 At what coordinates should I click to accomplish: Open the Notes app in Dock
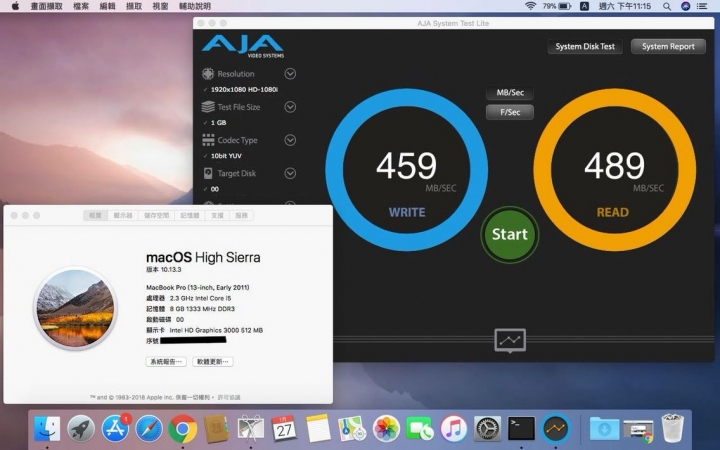[318, 429]
